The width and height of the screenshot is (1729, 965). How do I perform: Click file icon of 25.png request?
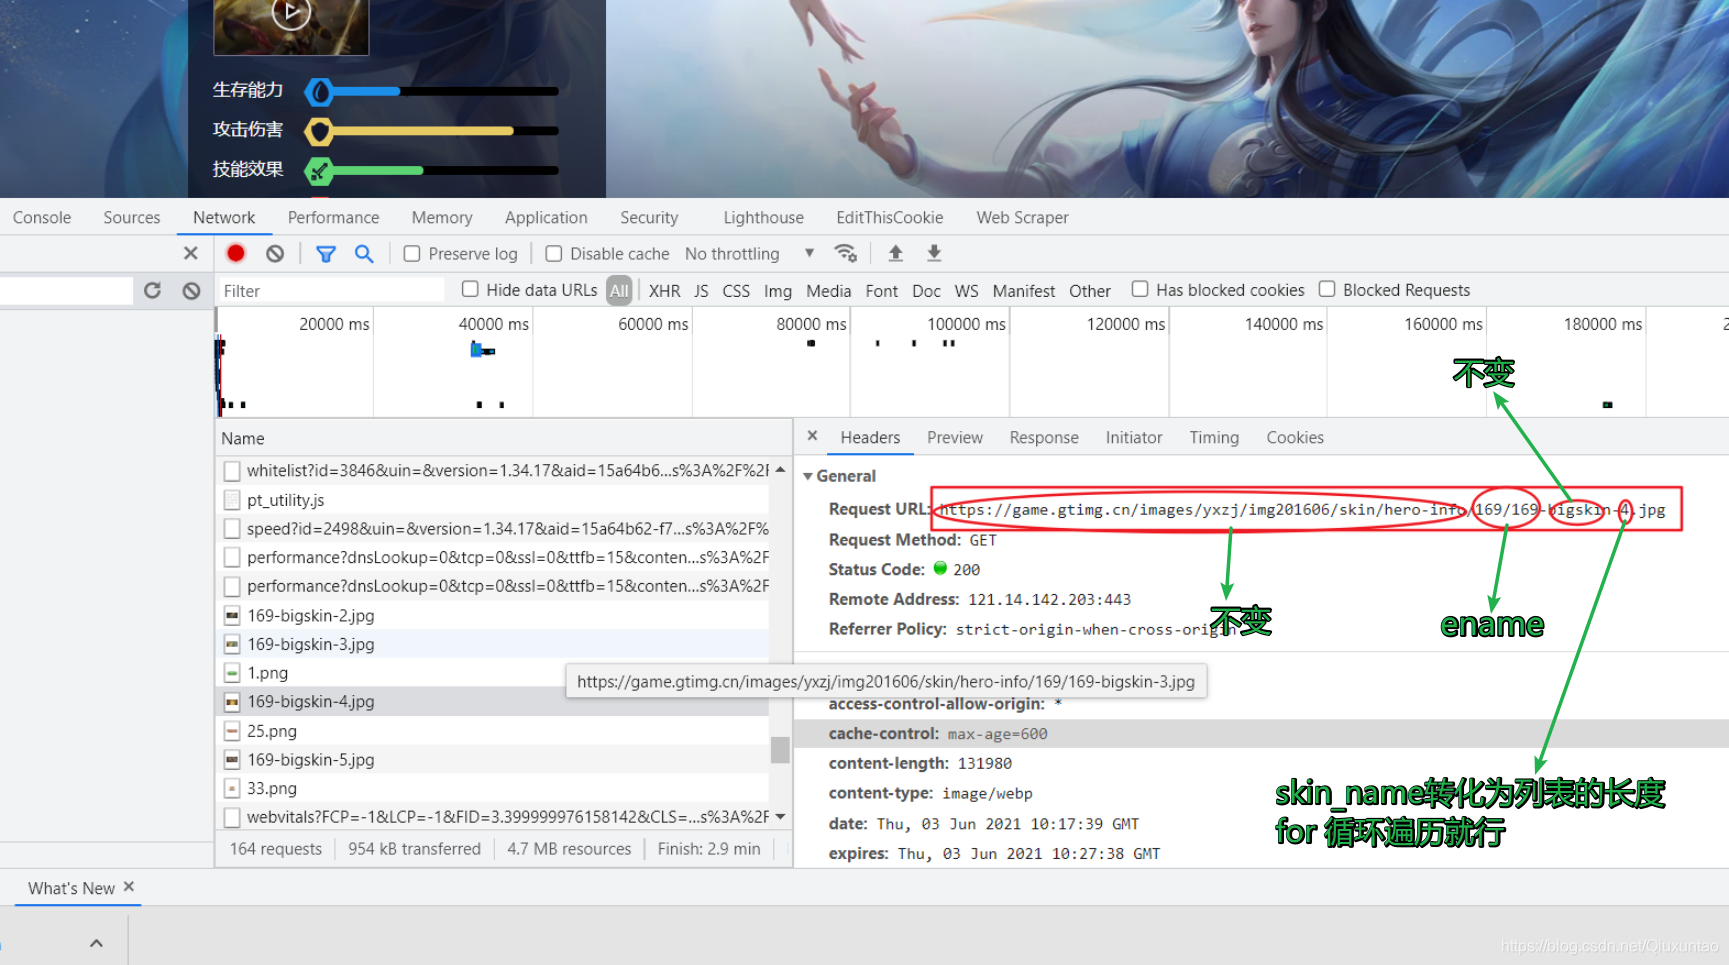click(x=232, y=731)
